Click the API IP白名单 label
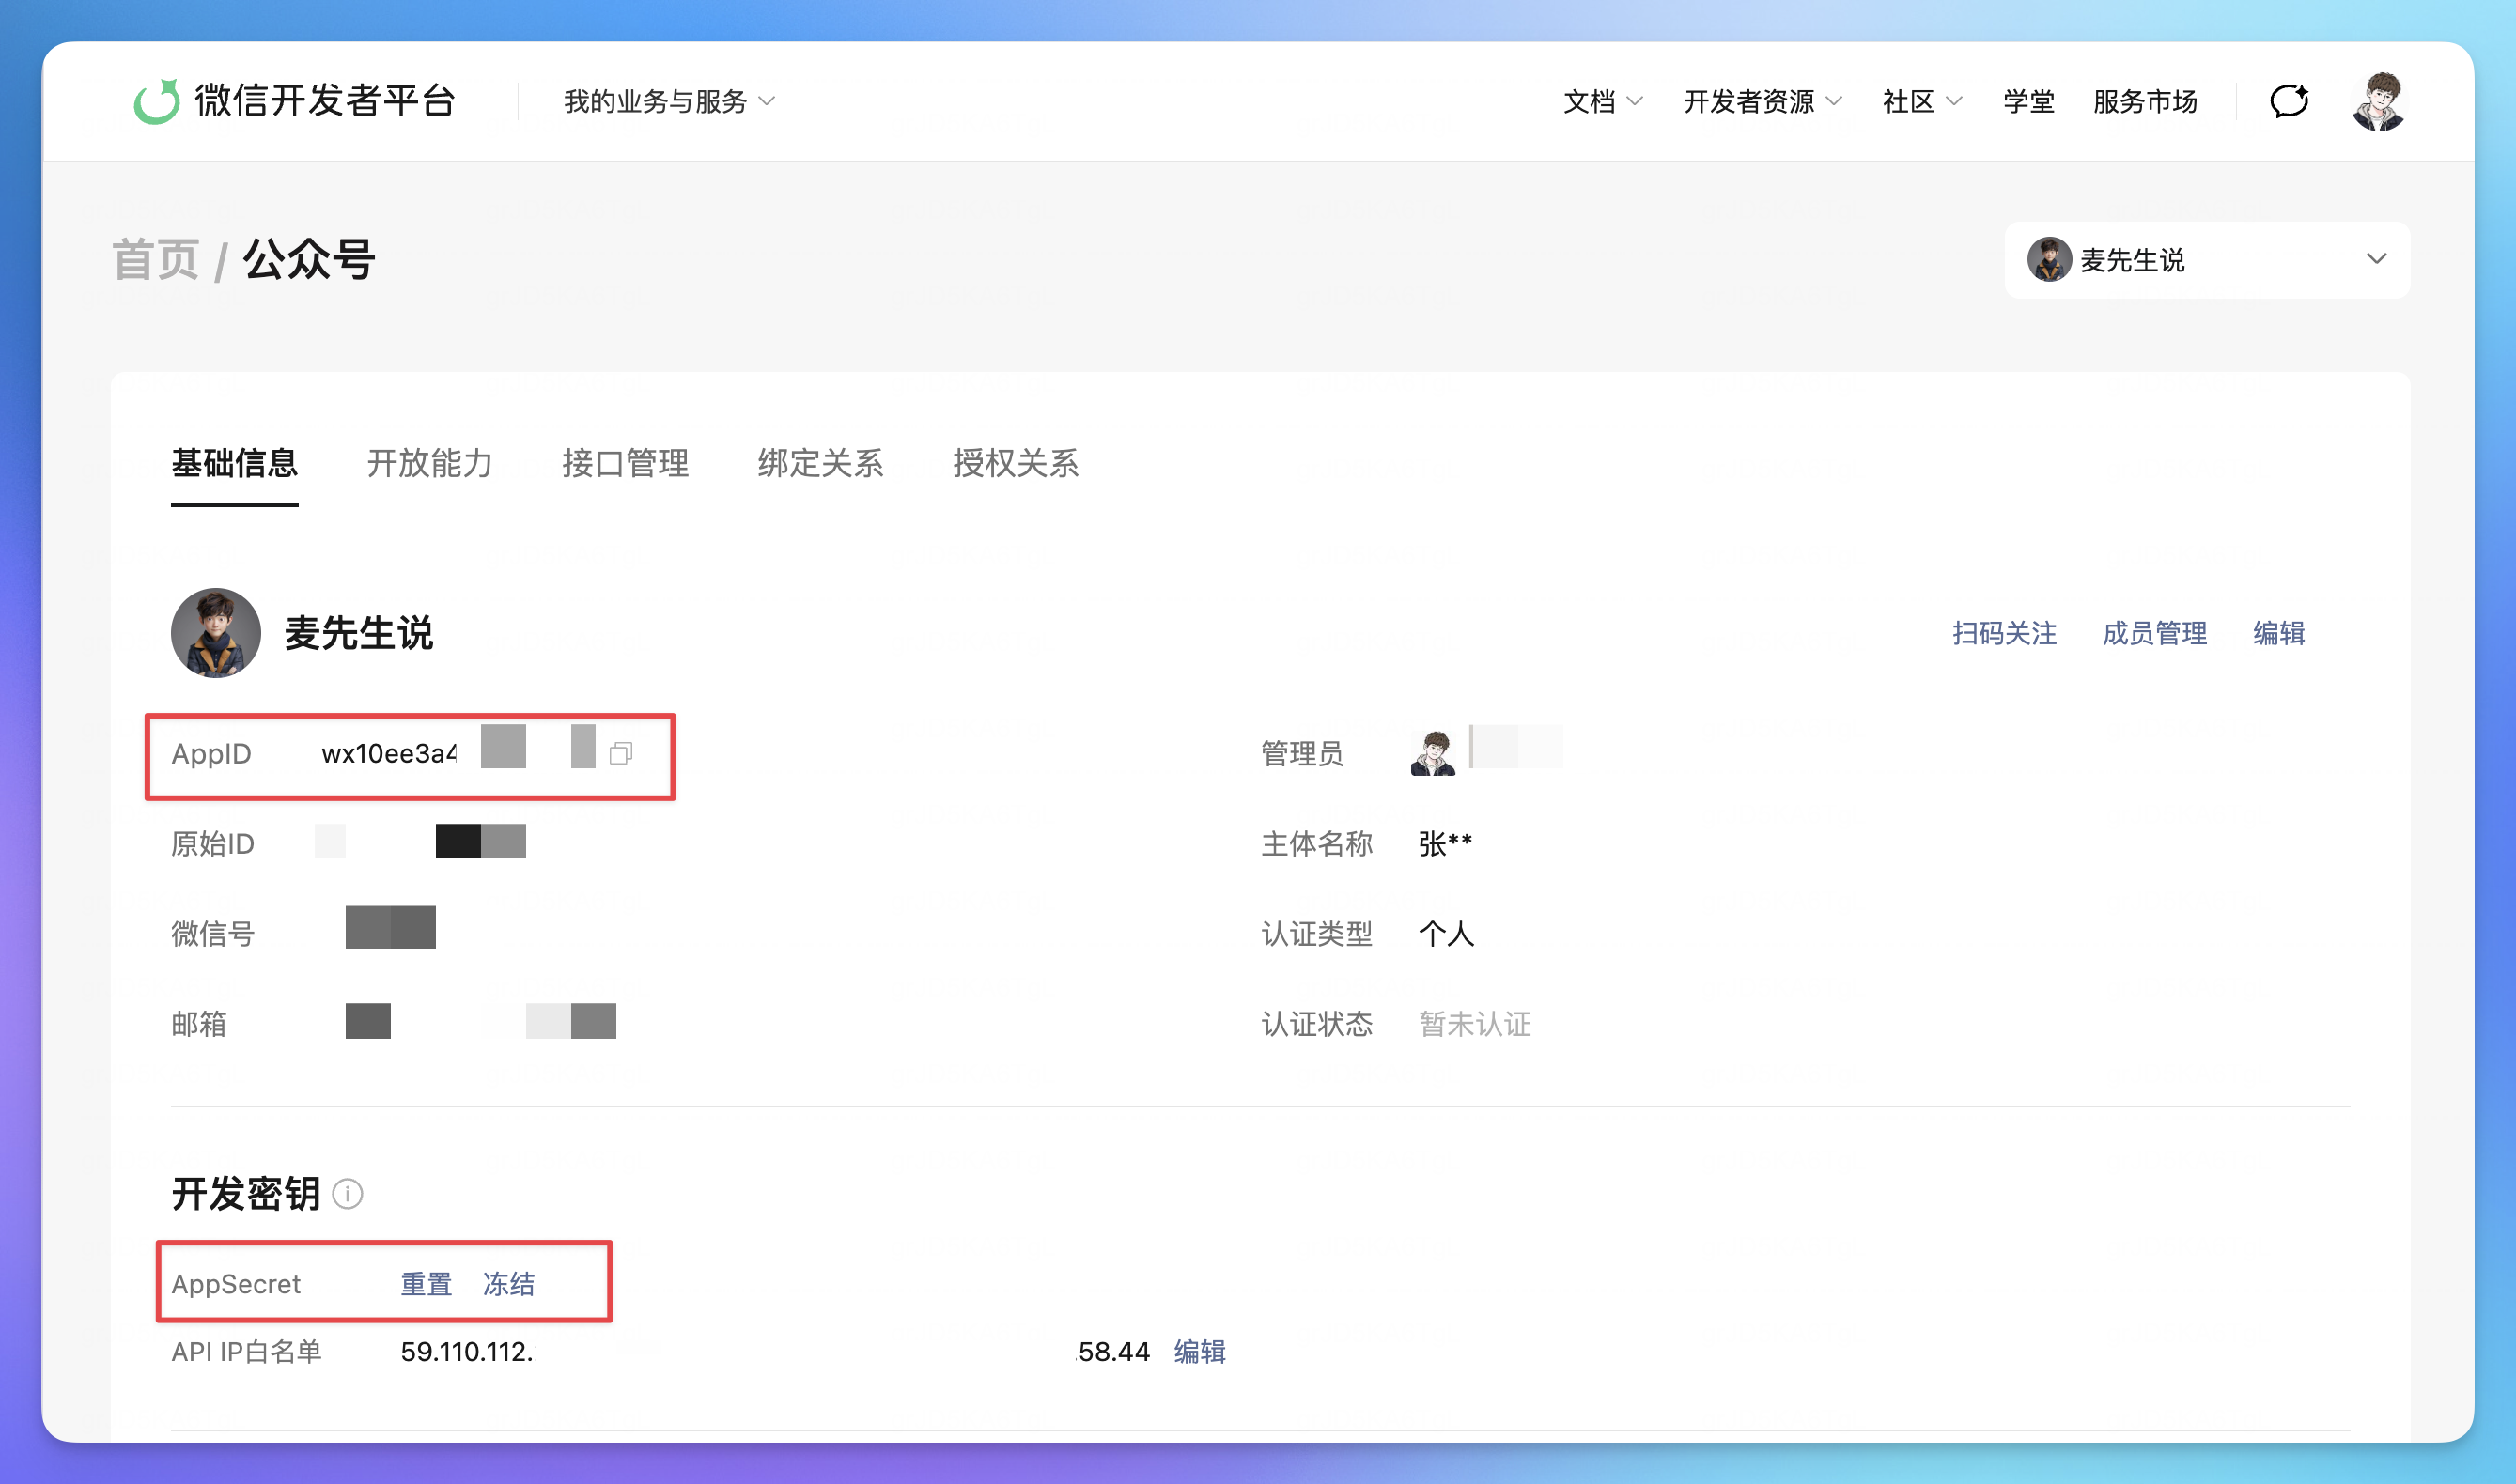Image resolution: width=2516 pixels, height=1484 pixels. pyautogui.click(x=247, y=1352)
